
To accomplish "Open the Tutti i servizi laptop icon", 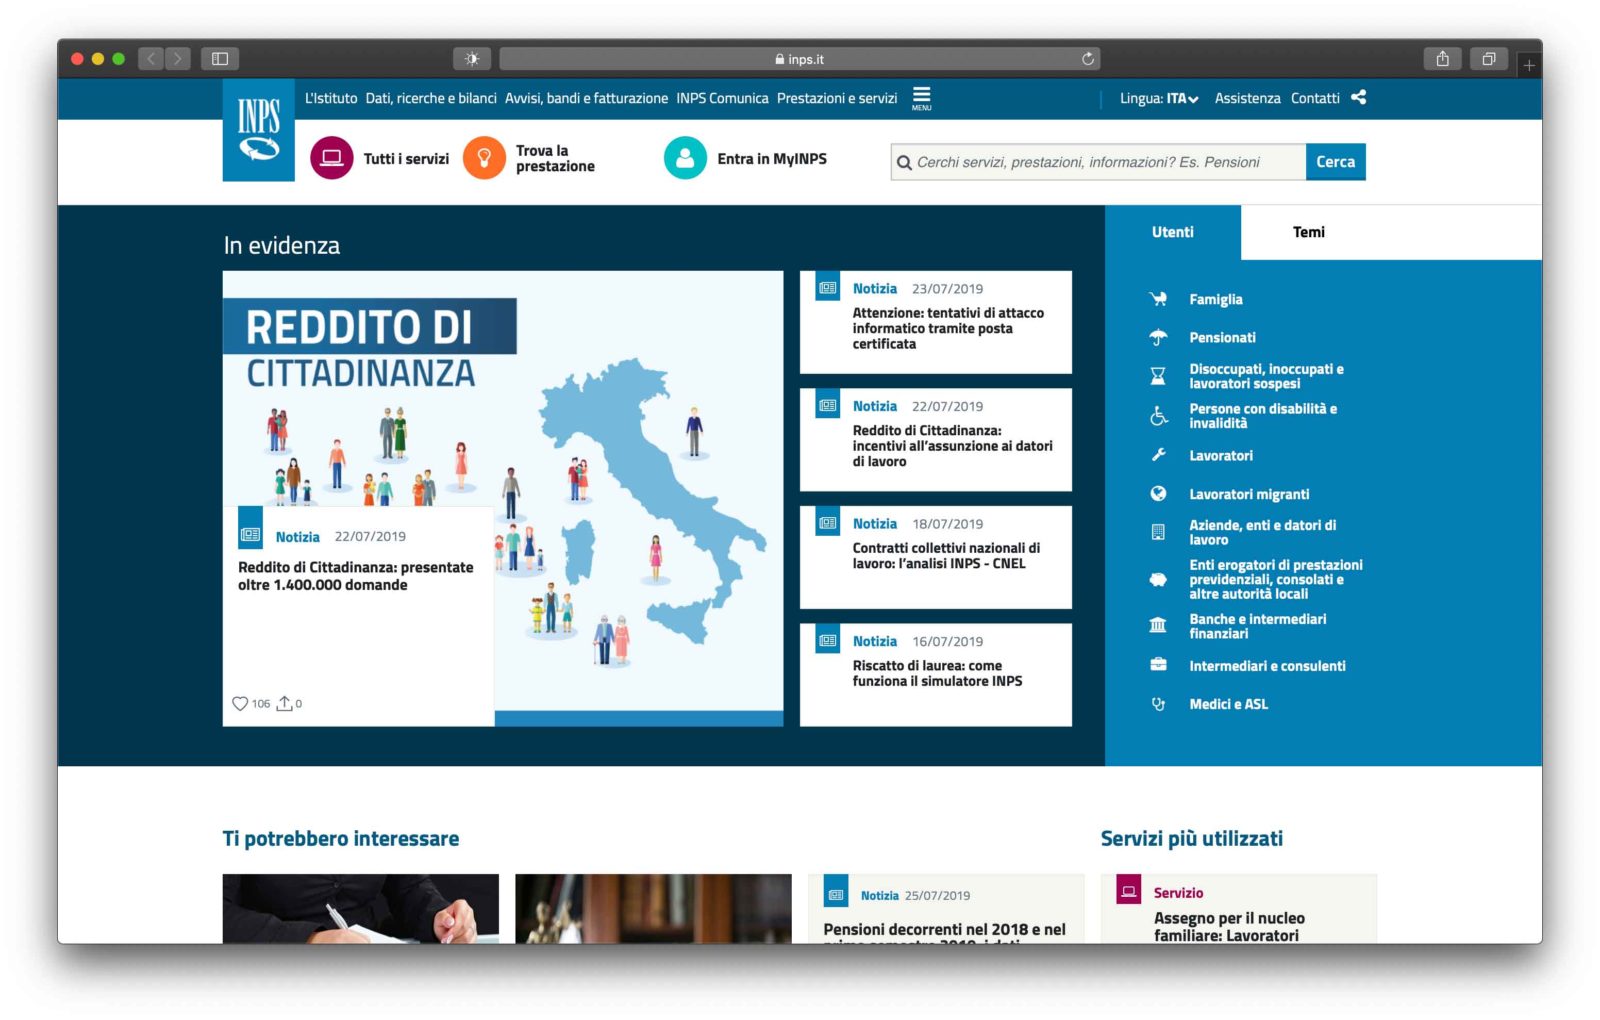I will [x=332, y=158].
